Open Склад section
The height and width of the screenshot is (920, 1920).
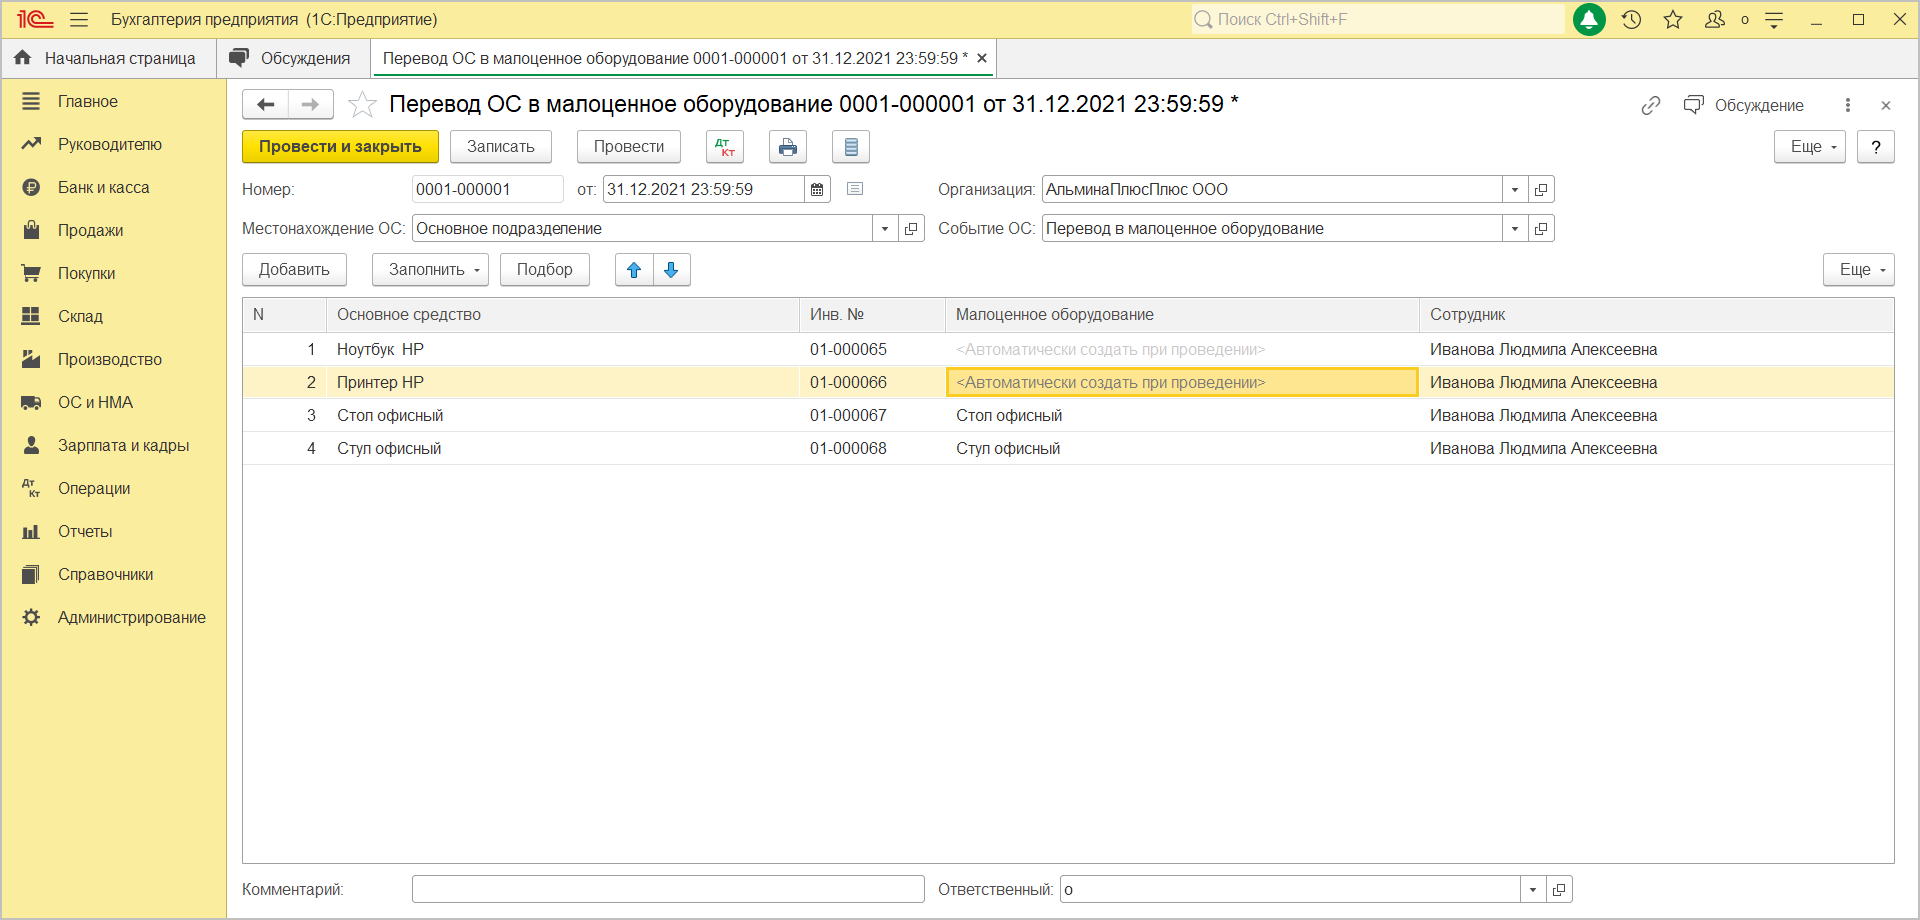point(81,316)
